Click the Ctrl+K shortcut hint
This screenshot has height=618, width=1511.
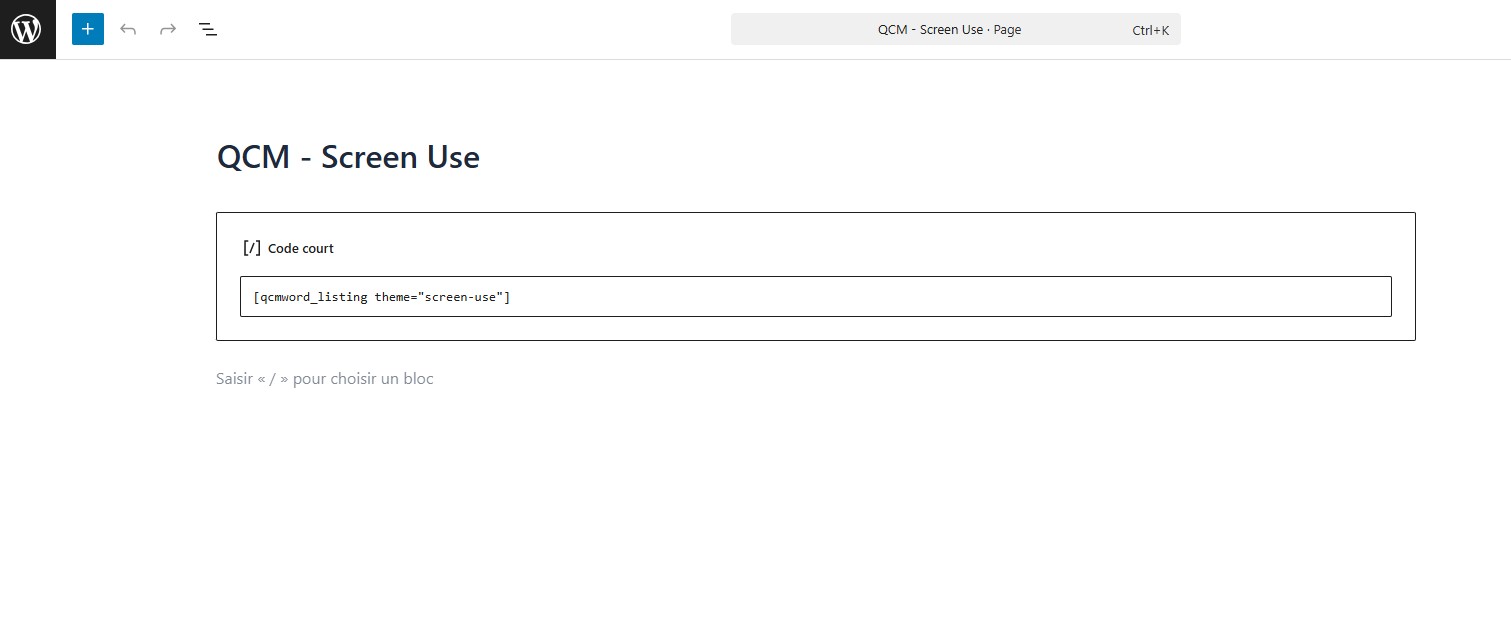(1150, 30)
